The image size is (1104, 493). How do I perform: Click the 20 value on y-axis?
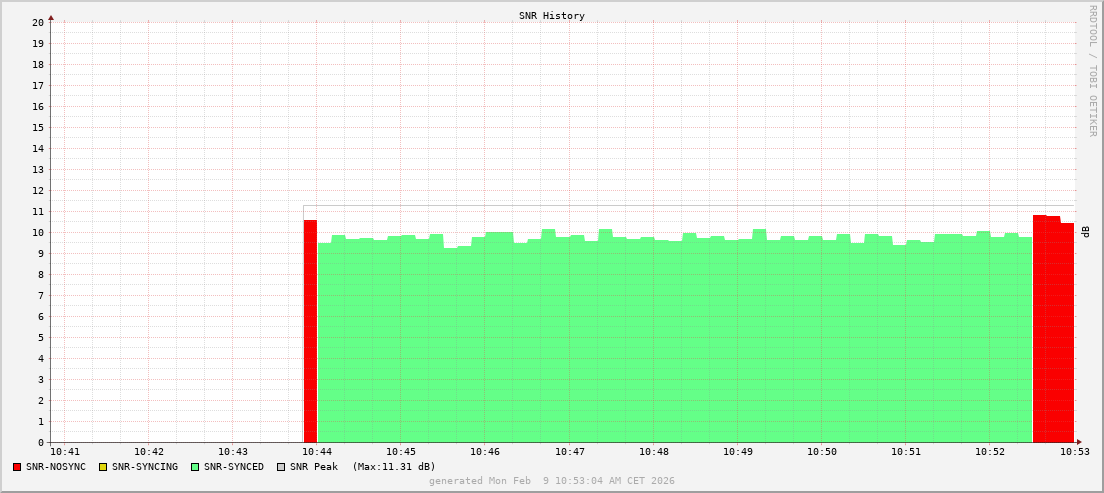pos(38,22)
